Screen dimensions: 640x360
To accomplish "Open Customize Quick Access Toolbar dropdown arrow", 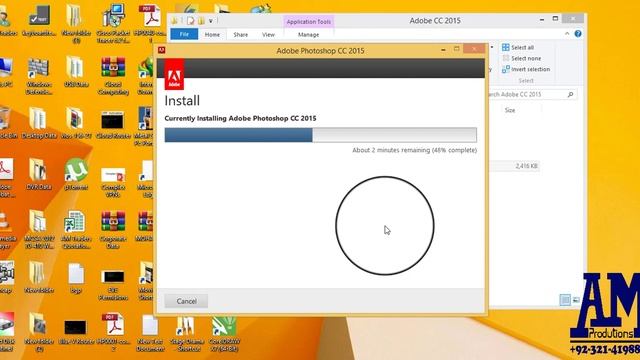I will pos(211,21).
